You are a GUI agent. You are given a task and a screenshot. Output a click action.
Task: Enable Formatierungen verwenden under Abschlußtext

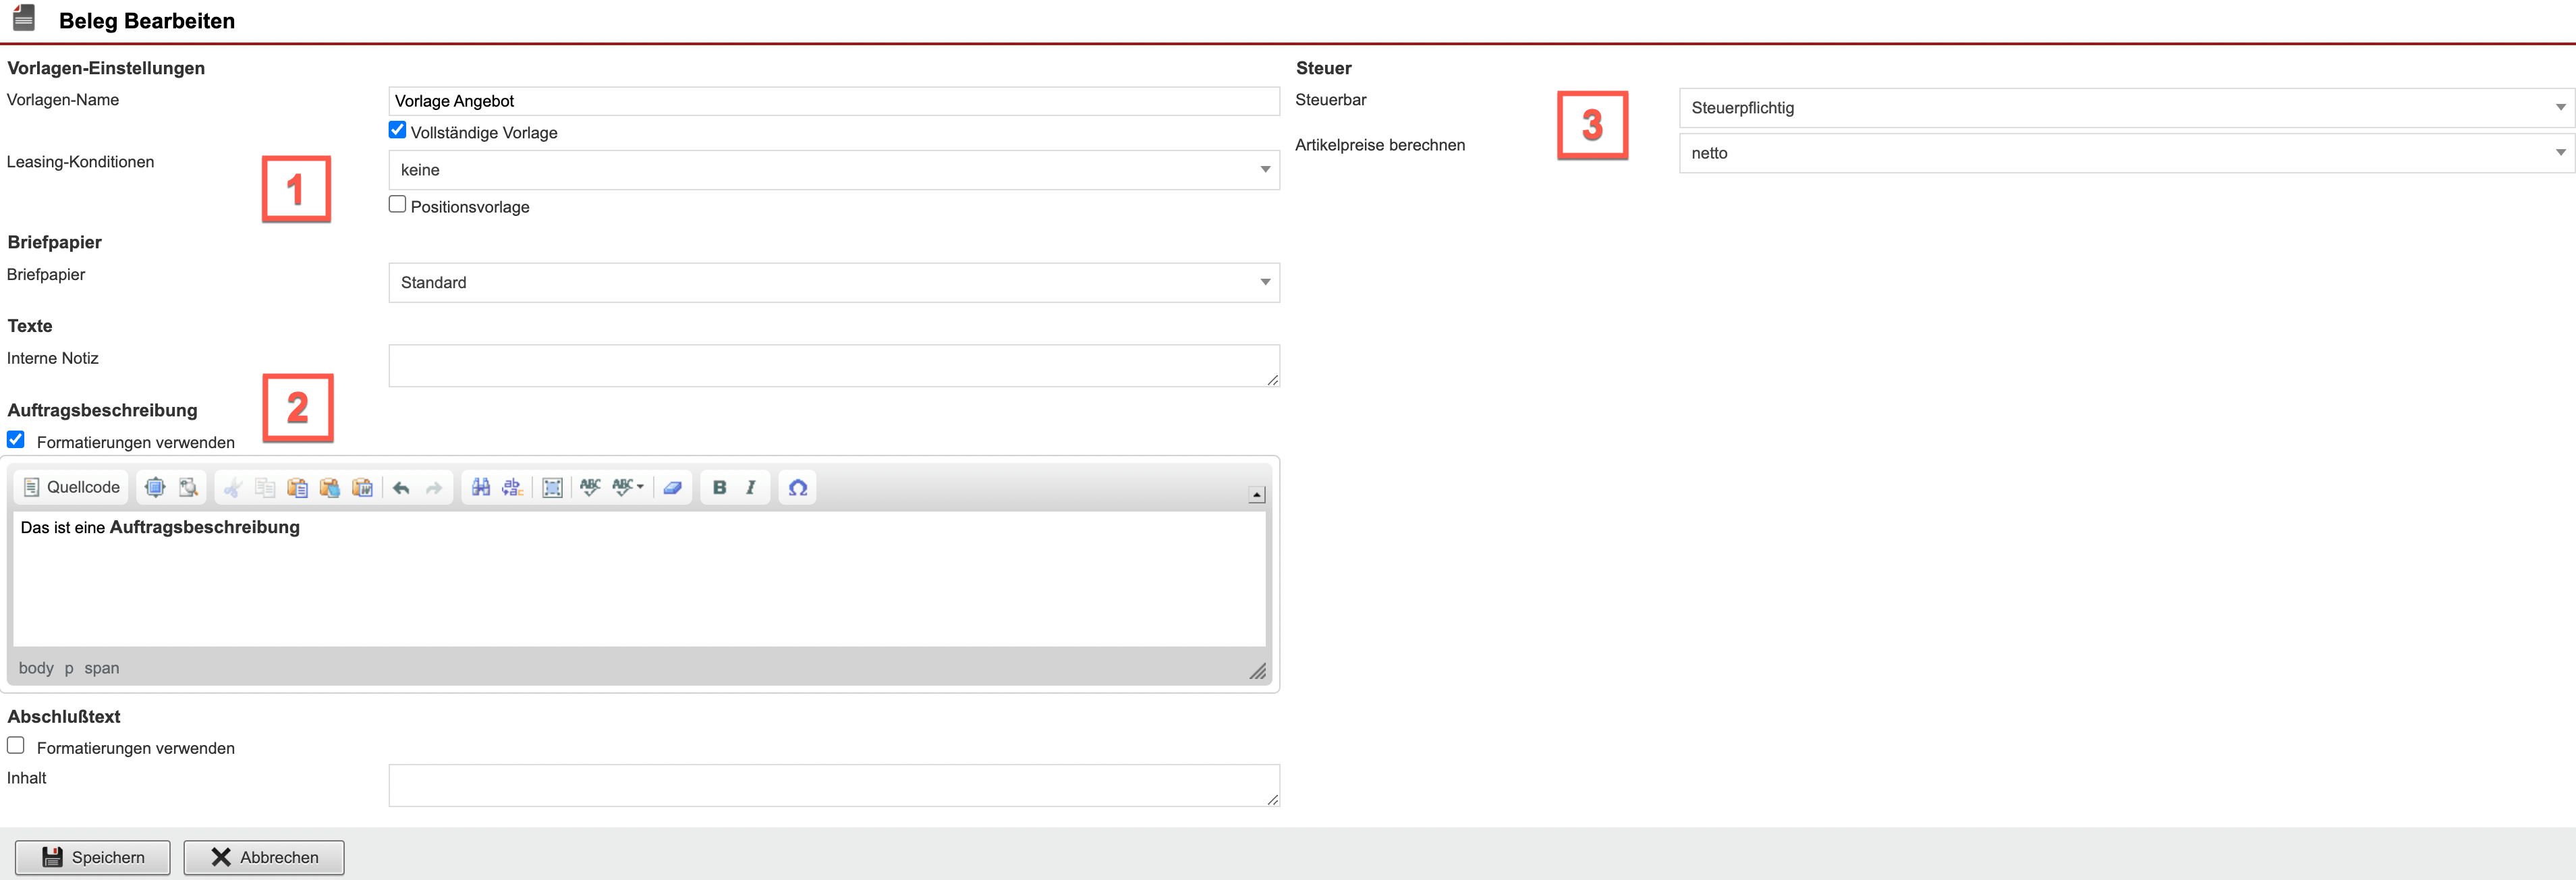click(16, 745)
